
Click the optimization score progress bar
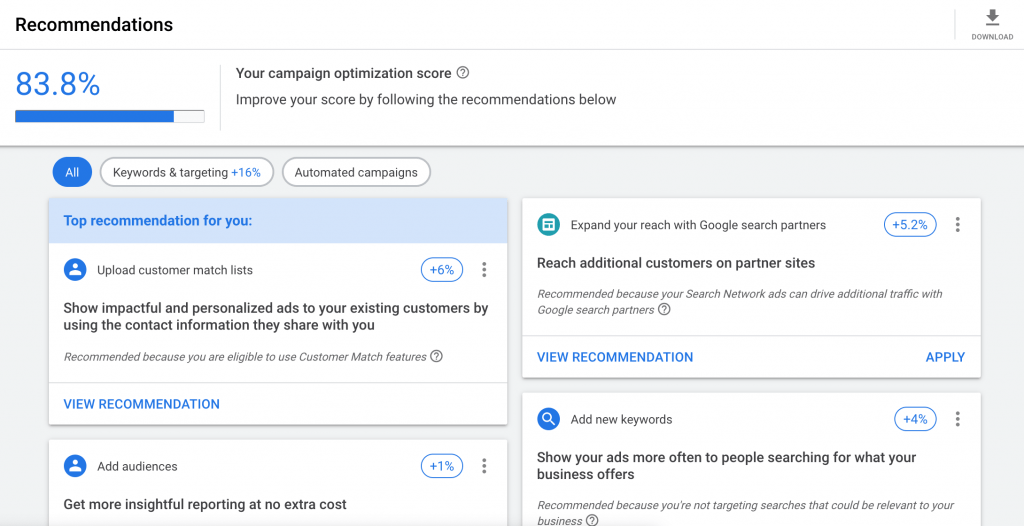109,116
